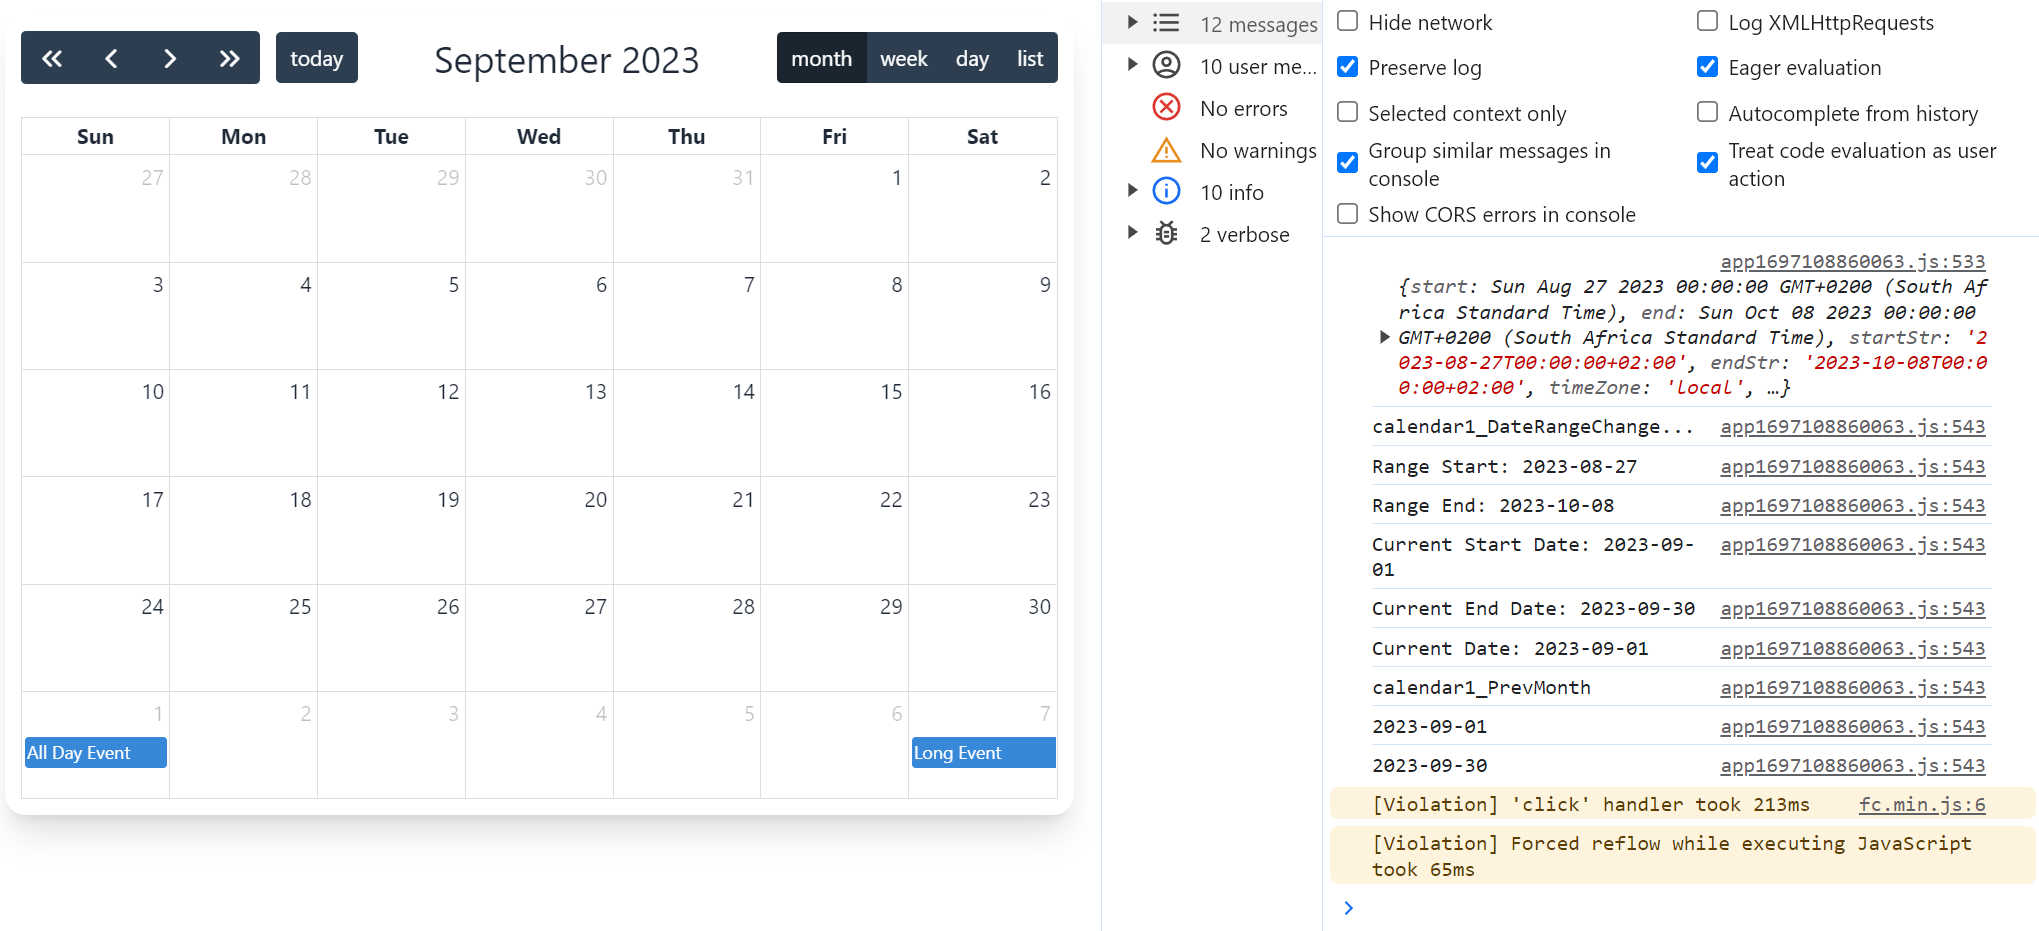Switch calendar to week view
2039x931 pixels.
pyautogui.click(x=903, y=59)
